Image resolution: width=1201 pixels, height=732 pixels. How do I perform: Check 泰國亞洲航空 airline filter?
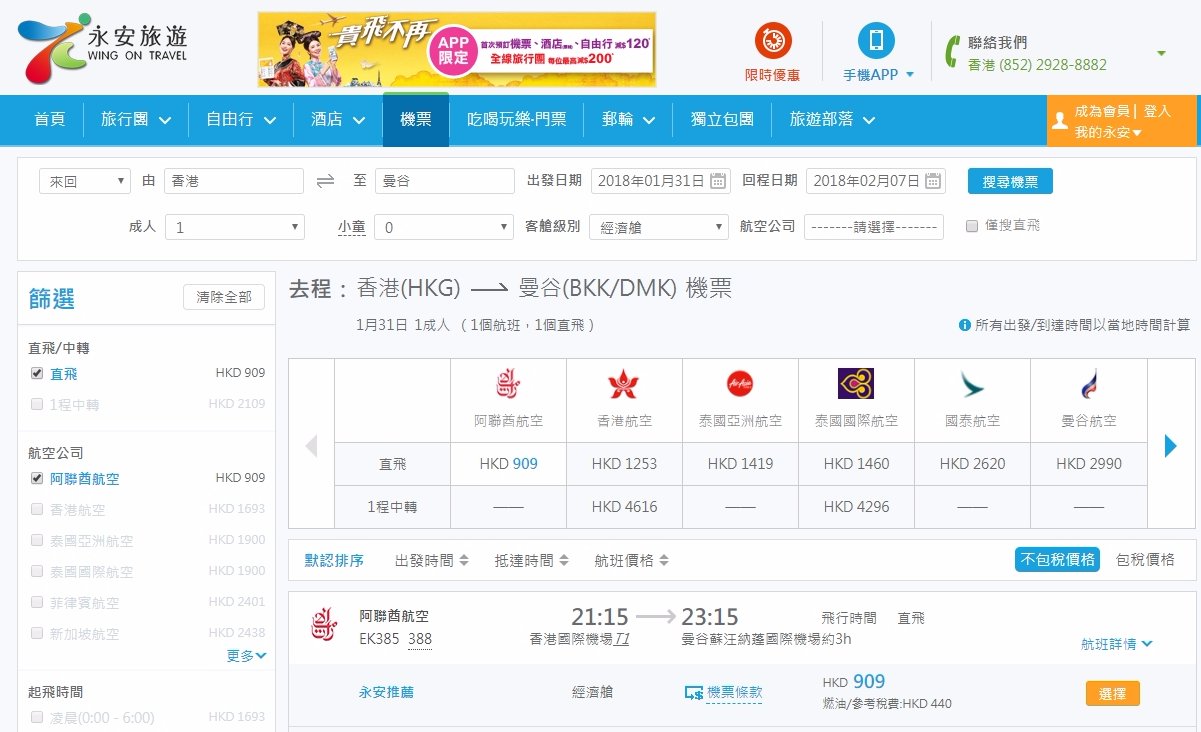(x=37, y=540)
